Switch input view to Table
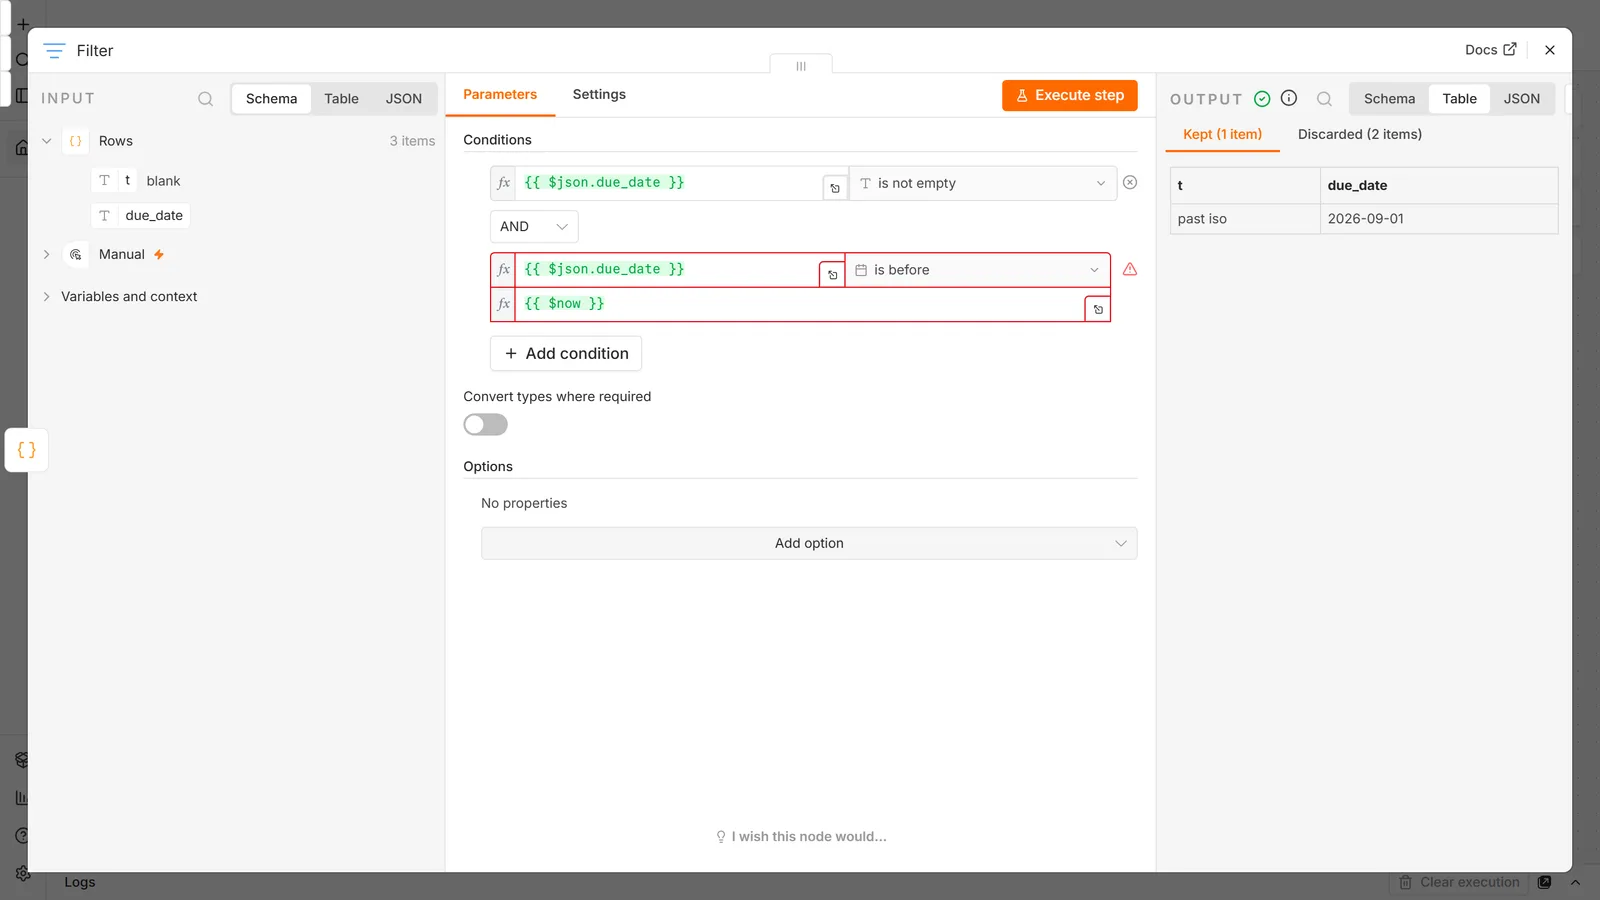1600x900 pixels. [341, 99]
